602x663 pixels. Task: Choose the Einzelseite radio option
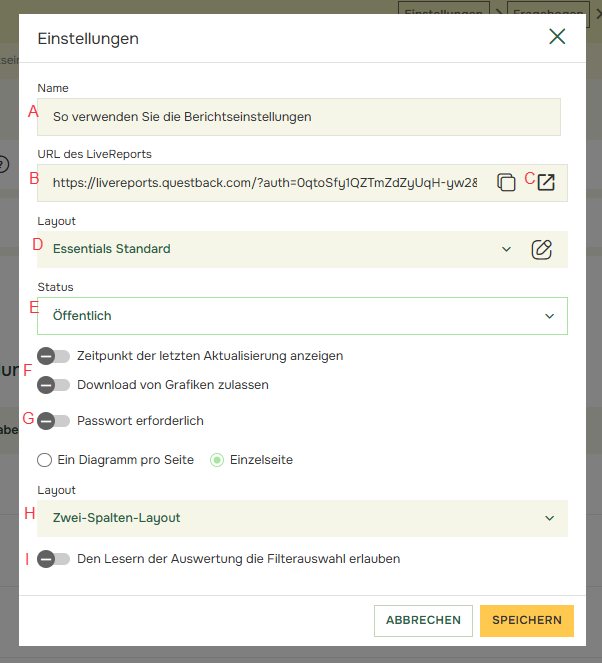(x=217, y=460)
